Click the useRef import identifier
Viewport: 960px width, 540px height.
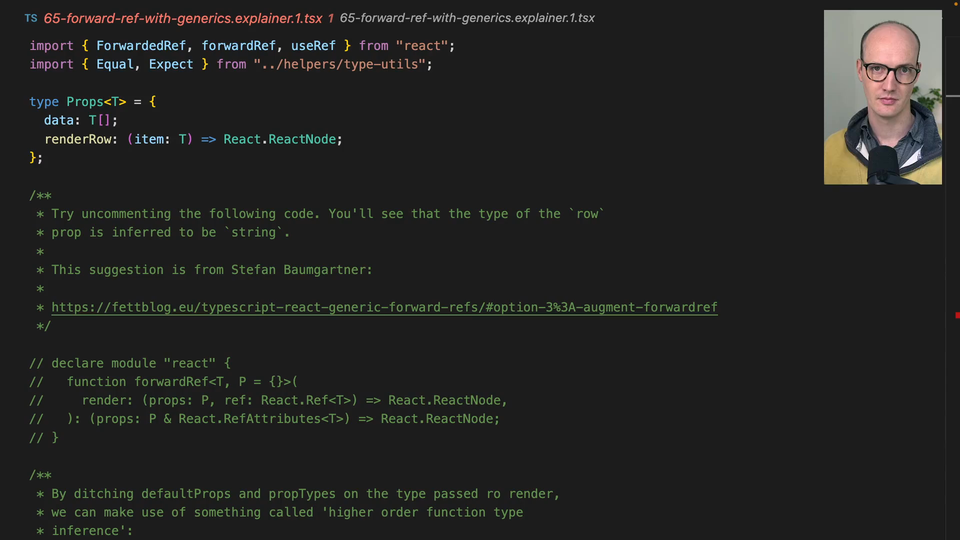point(313,46)
